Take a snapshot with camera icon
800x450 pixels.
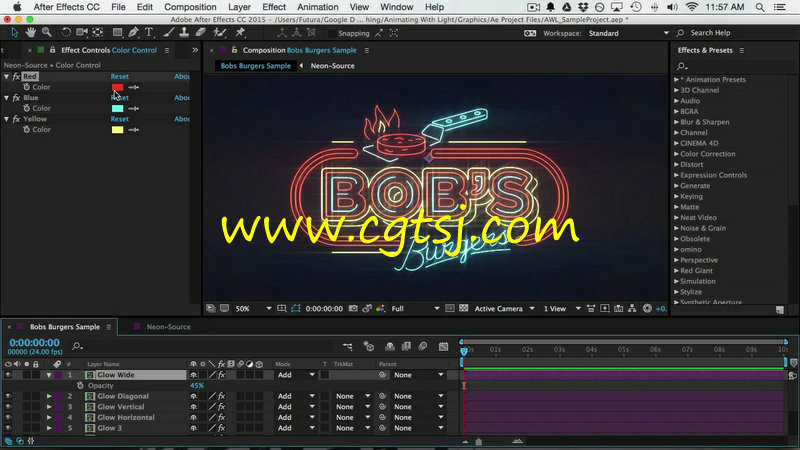pyautogui.click(x=353, y=309)
